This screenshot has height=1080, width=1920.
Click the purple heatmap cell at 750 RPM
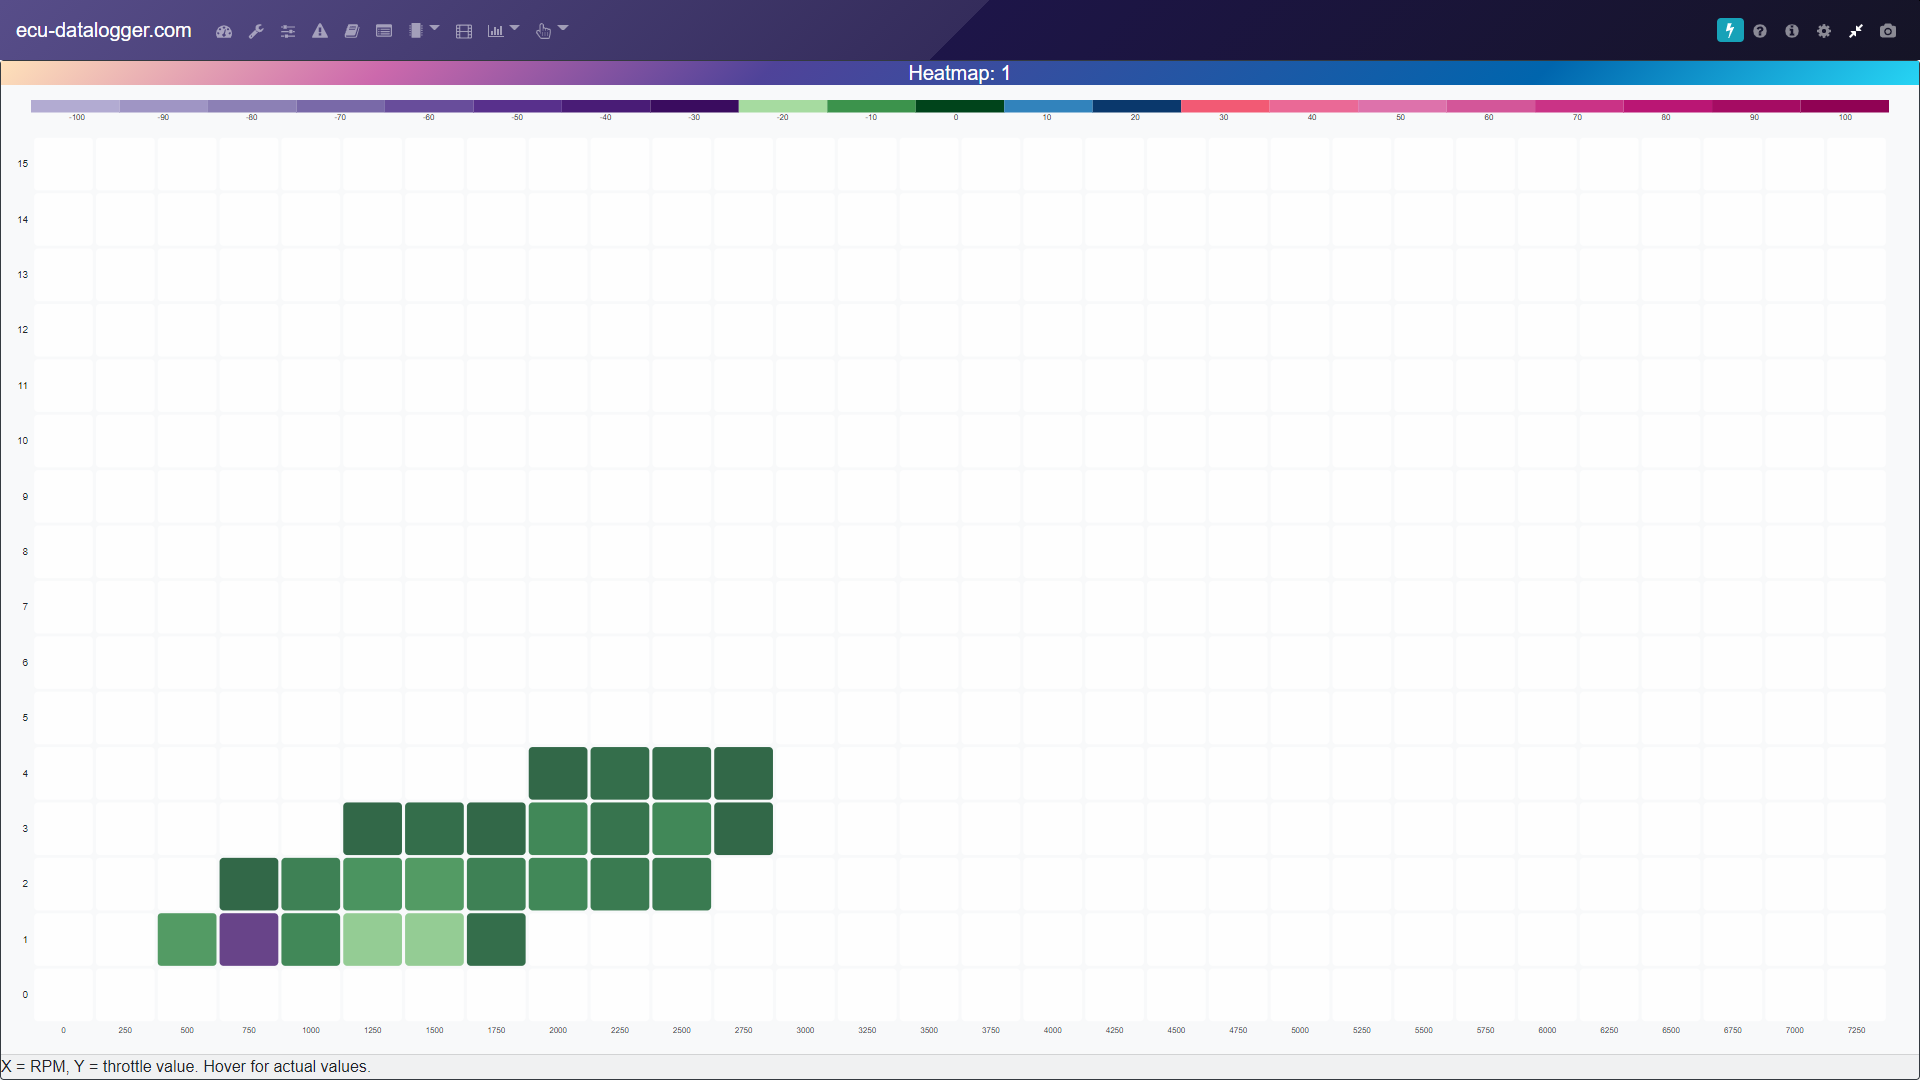pos(249,939)
